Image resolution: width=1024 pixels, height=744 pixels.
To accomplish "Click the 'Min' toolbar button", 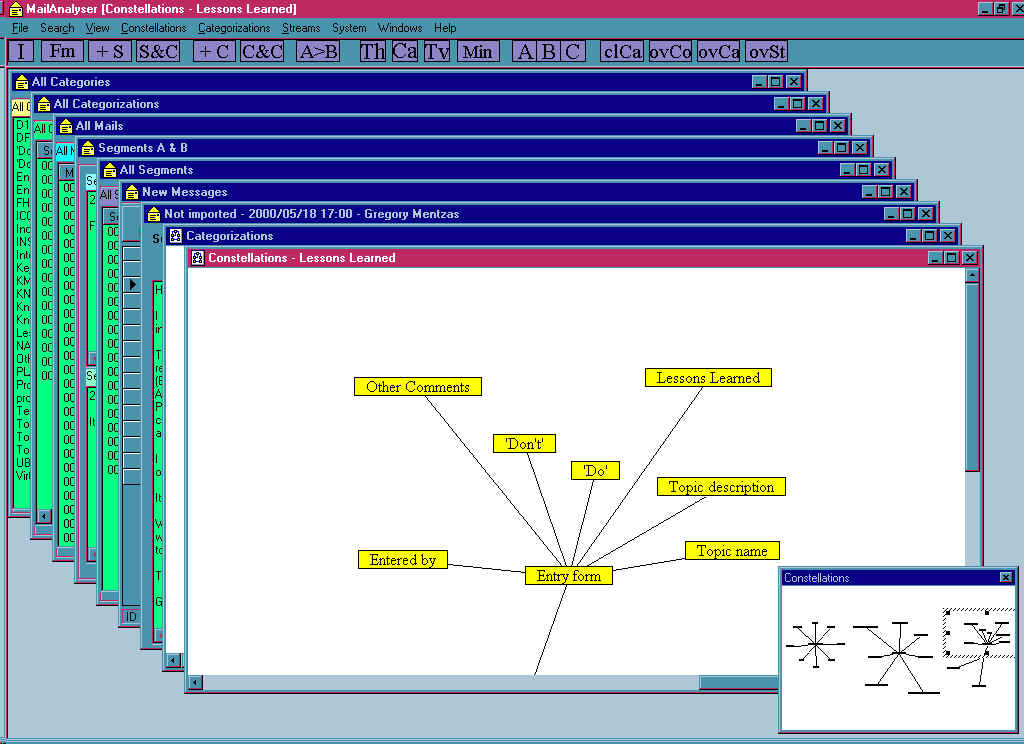I will click(478, 51).
